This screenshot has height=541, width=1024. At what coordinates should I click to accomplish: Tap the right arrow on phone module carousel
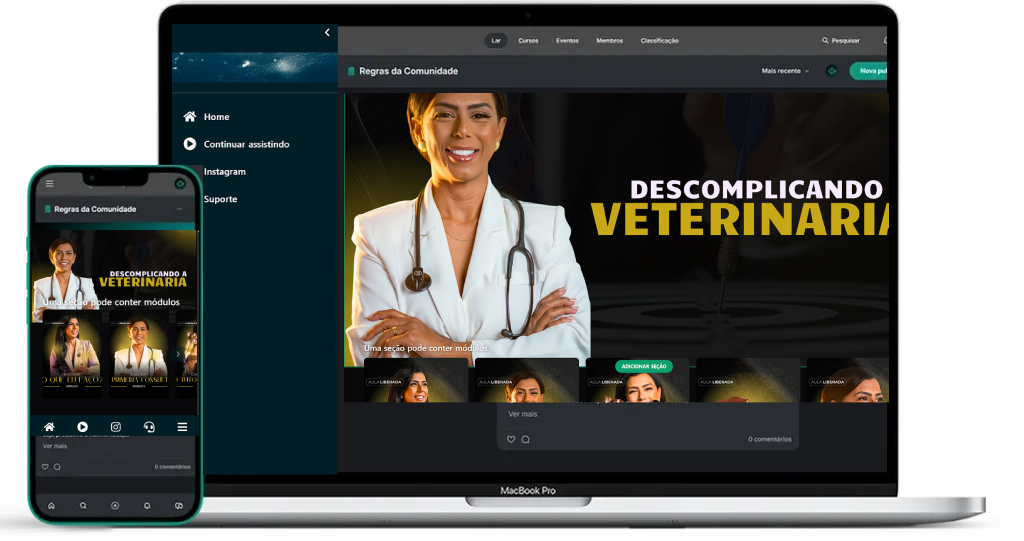178,354
